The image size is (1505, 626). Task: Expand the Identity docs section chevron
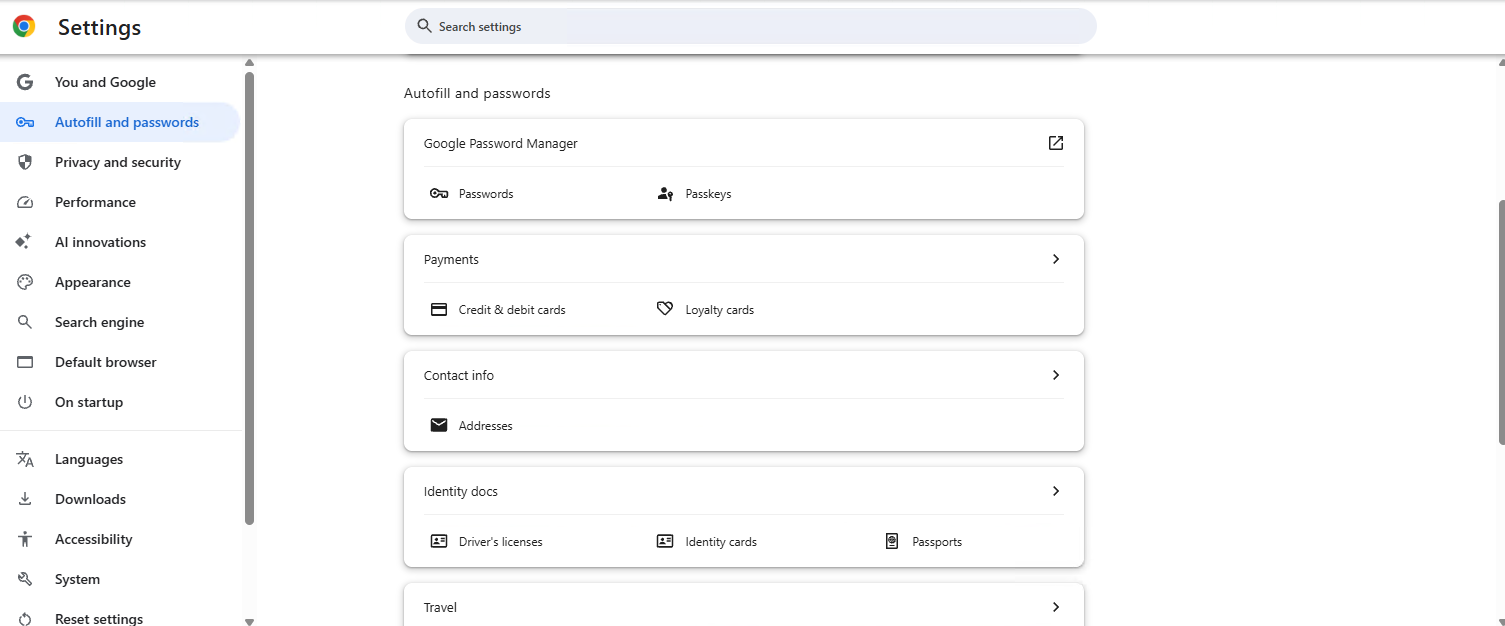click(x=1056, y=491)
